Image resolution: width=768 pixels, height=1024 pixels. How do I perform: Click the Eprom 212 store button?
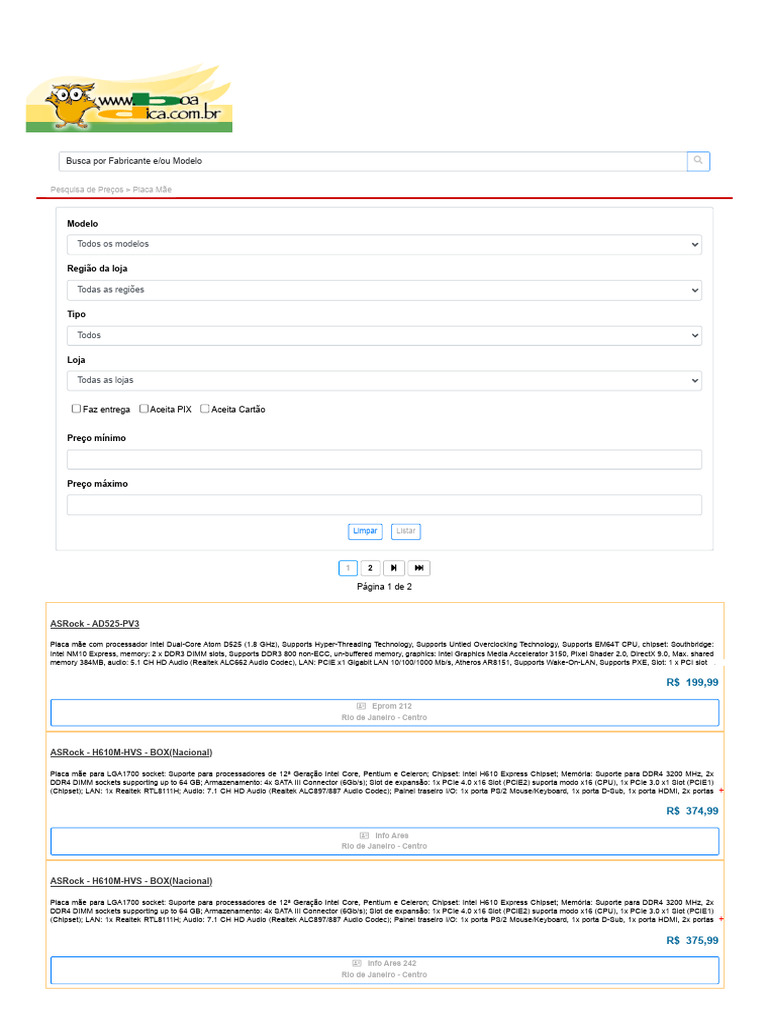click(x=385, y=712)
